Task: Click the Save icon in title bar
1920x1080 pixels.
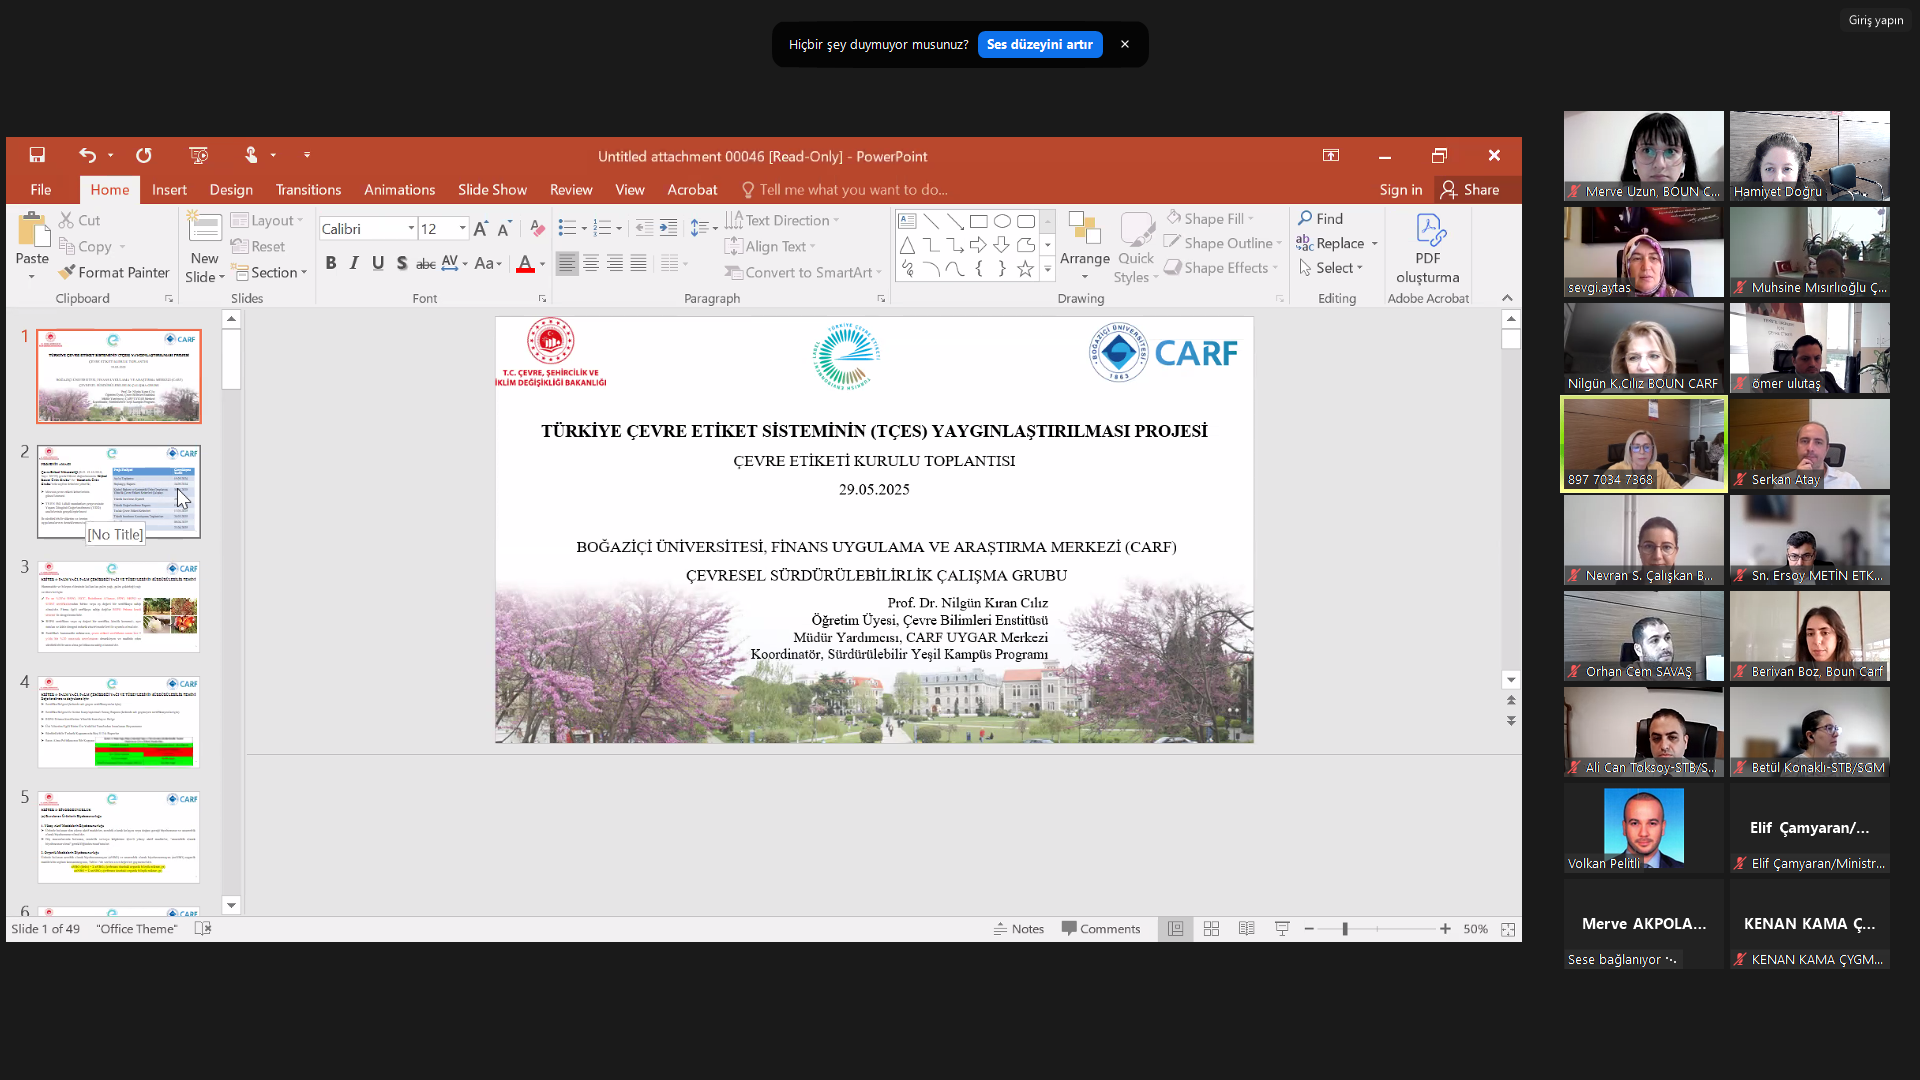Action: (37, 155)
